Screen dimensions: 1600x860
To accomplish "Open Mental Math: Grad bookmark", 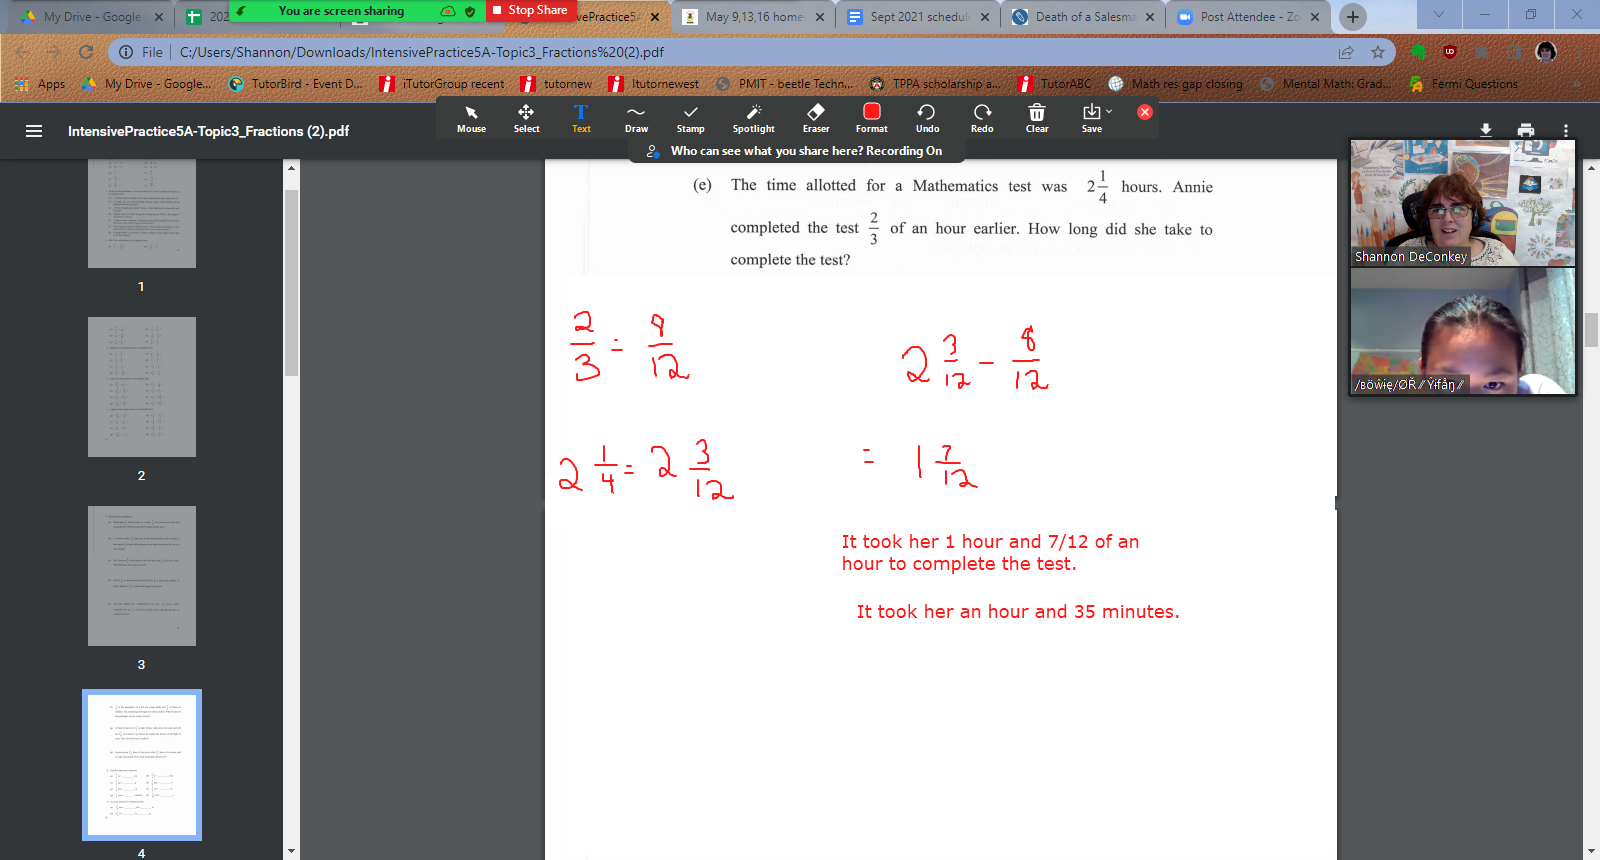I will (x=1325, y=84).
